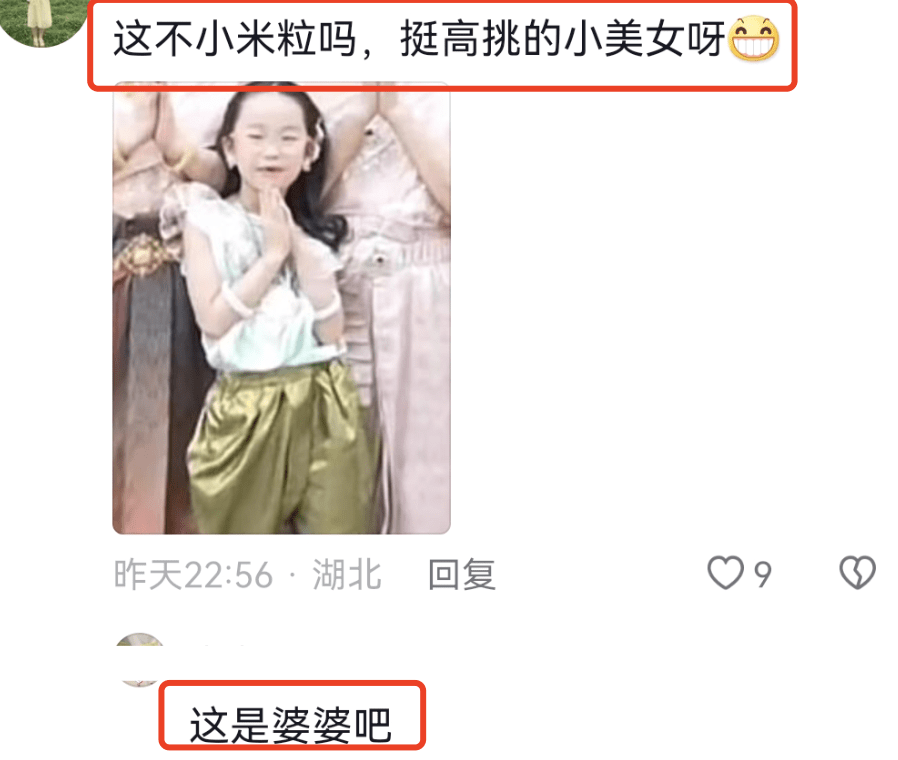Tap 回复 to reply to the comment
The height and width of the screenshot is (760, 898).
click(x=462, y=574)
